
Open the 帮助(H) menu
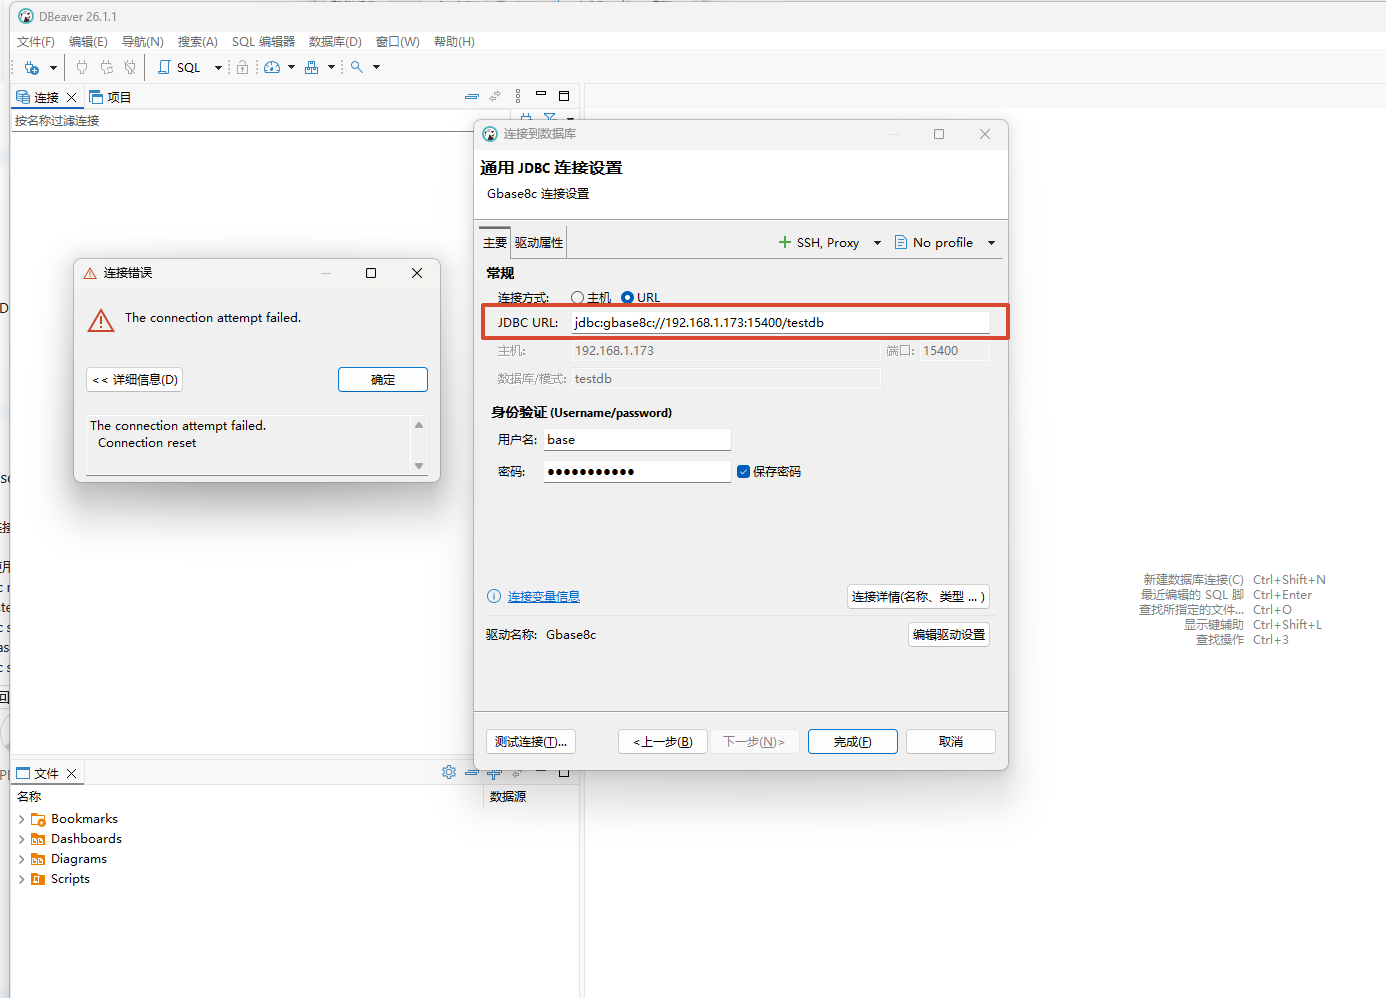point(454,42)
